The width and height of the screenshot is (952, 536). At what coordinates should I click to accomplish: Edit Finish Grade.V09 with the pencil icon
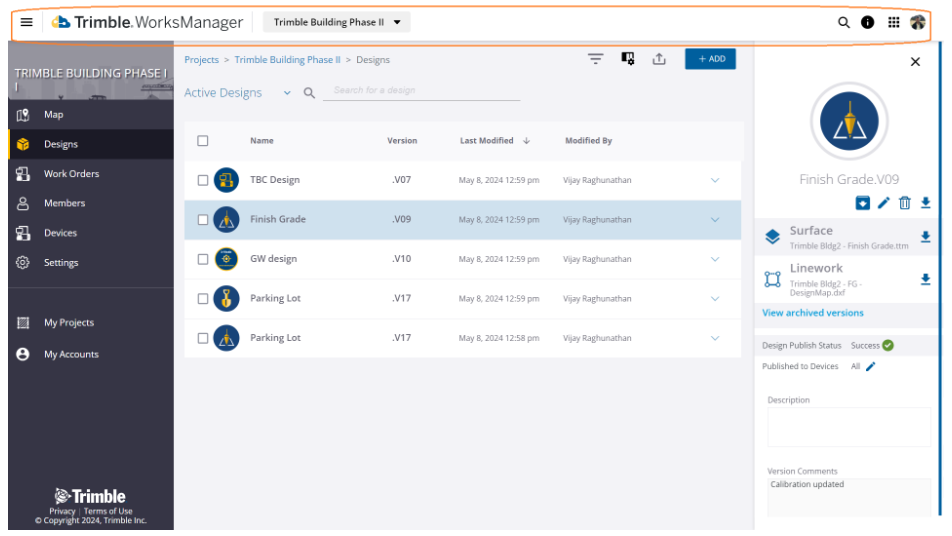click(883, 203)
